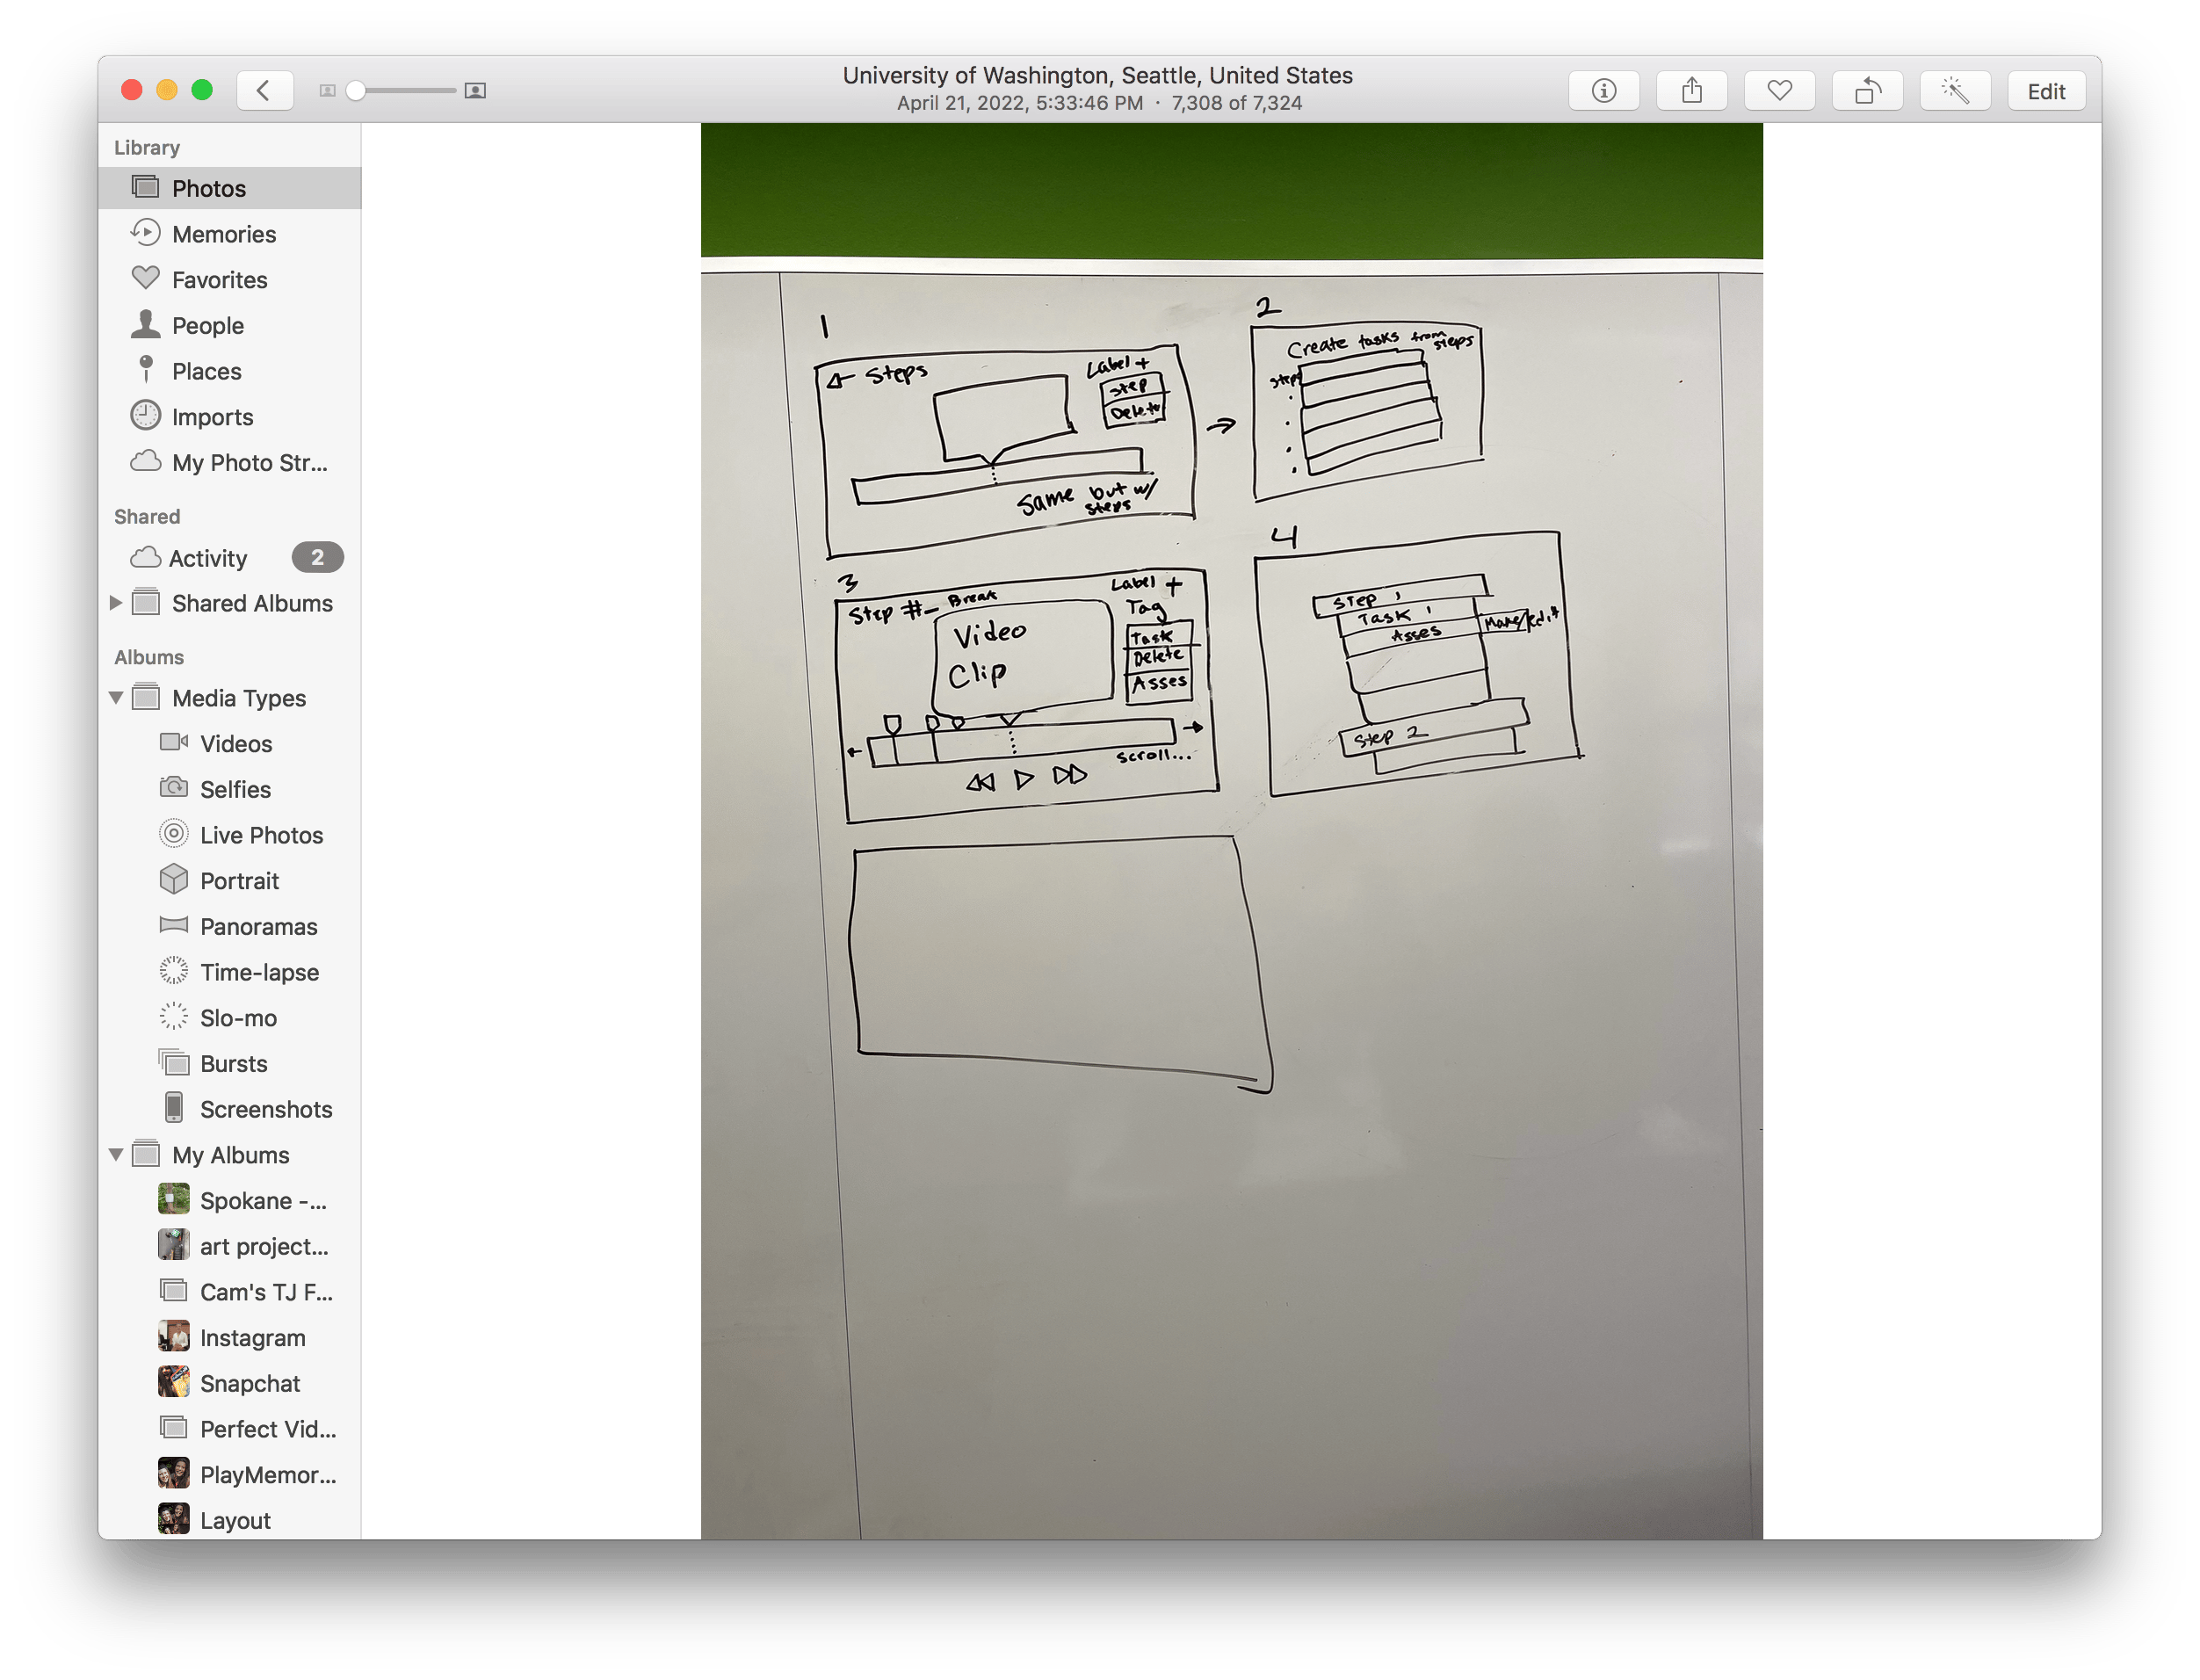Open the Share menu icon
This screenshot has width=2200, height=1680.
tap(1691, 91)
